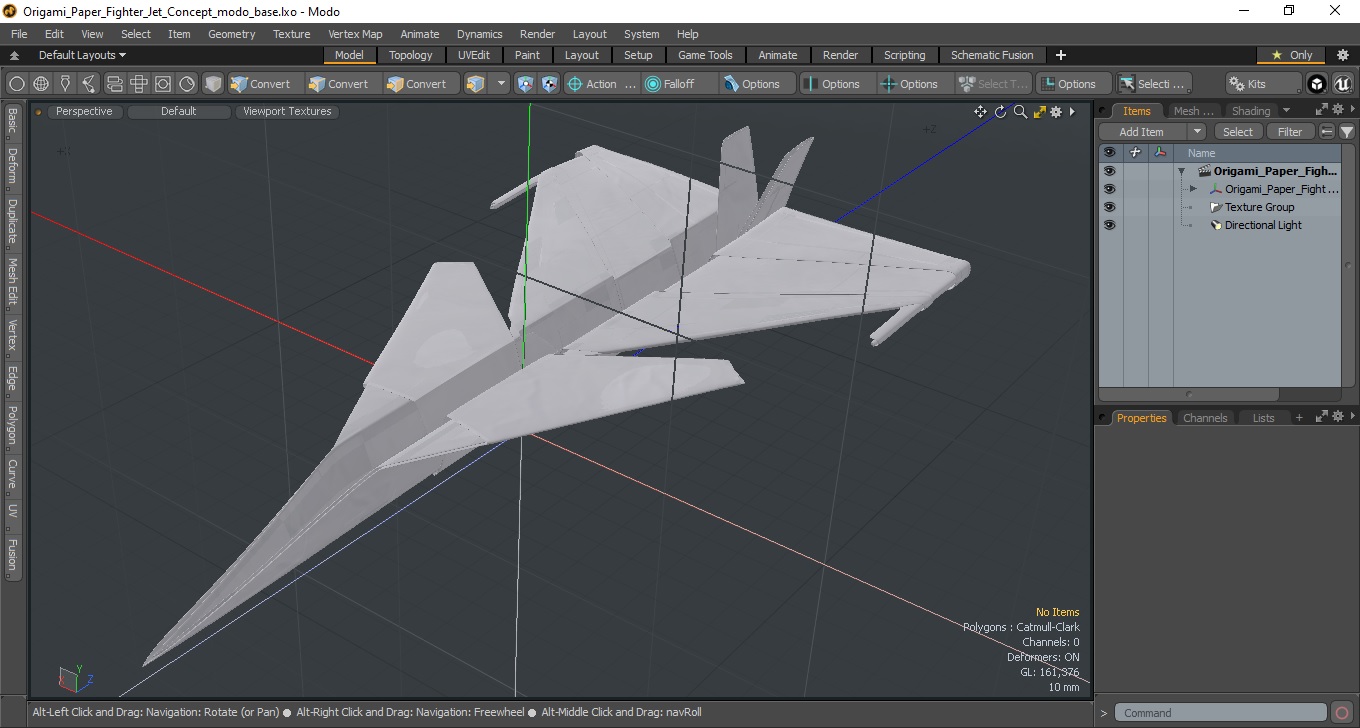This screenshot has height=728, width=1360.
Task: Click the Command input field
Action: click(x=1220, y=713)
